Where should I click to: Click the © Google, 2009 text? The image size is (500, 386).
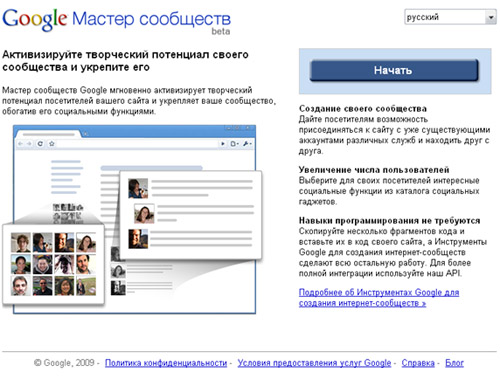point(64,363)
